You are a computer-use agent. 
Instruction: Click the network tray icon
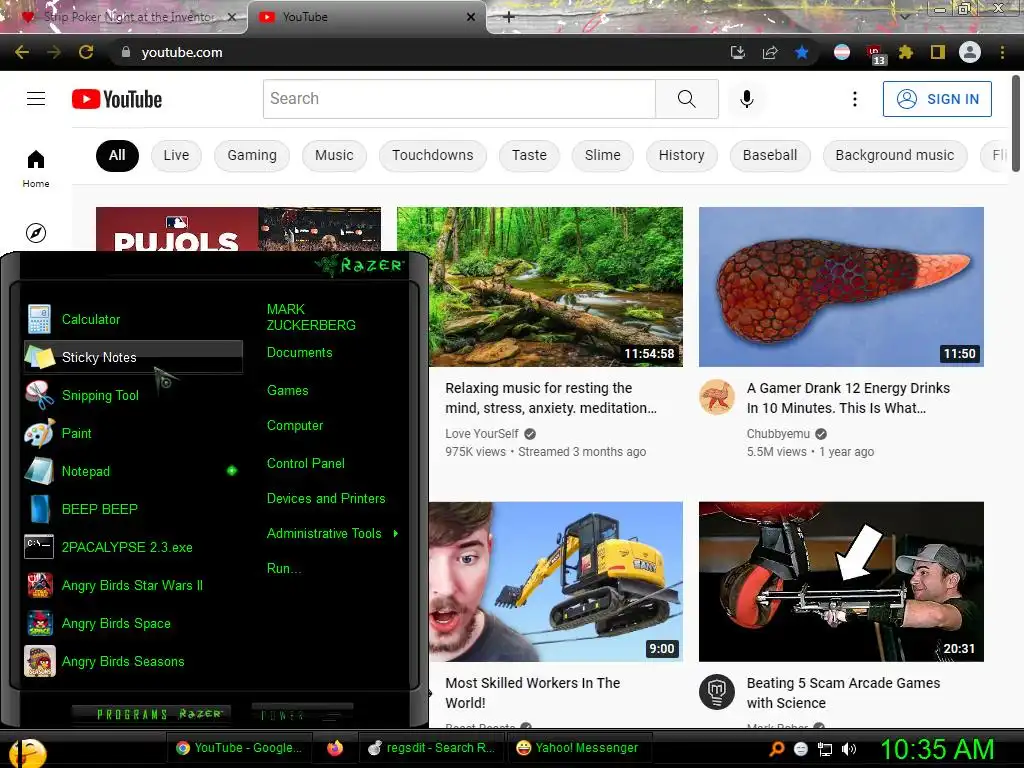(825, 749)
